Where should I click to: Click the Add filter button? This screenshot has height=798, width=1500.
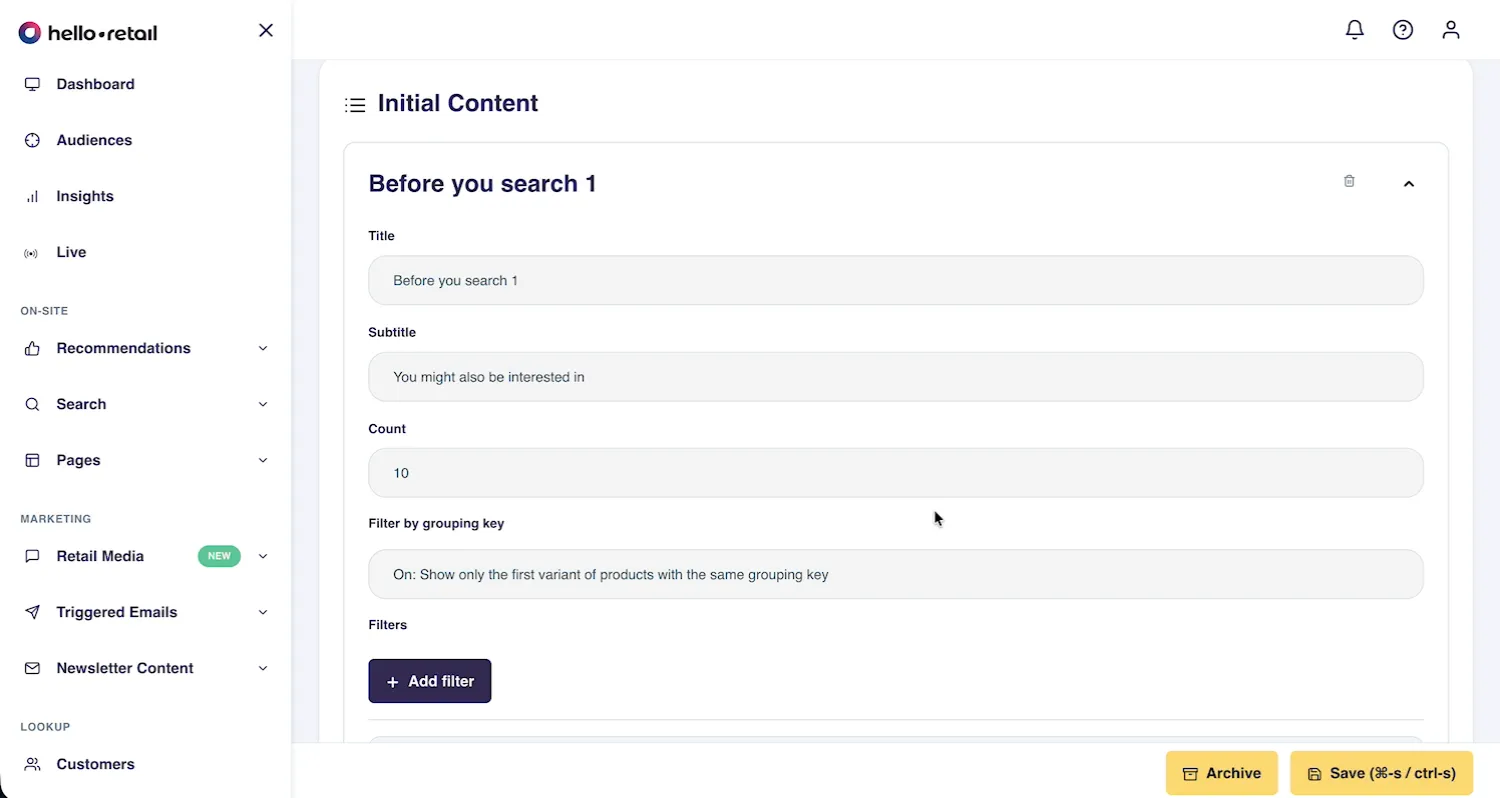pyautogui.click(x=430, y=681)
